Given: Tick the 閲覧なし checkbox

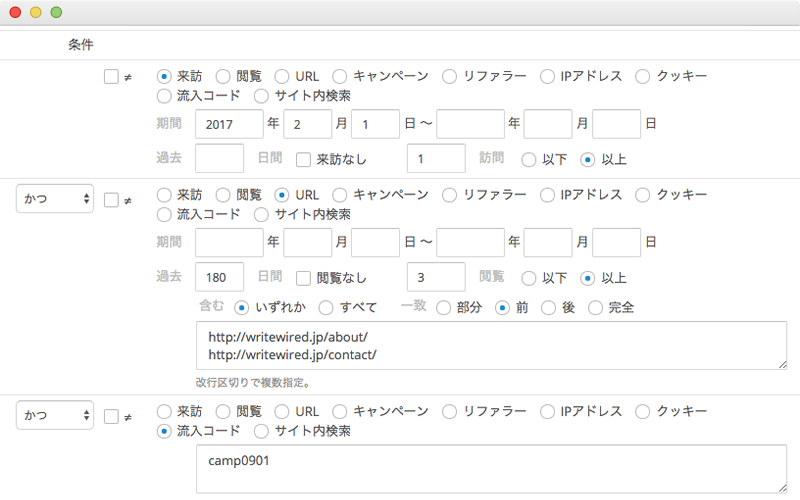Looking at the screenshot, I should tap(304, 278).
